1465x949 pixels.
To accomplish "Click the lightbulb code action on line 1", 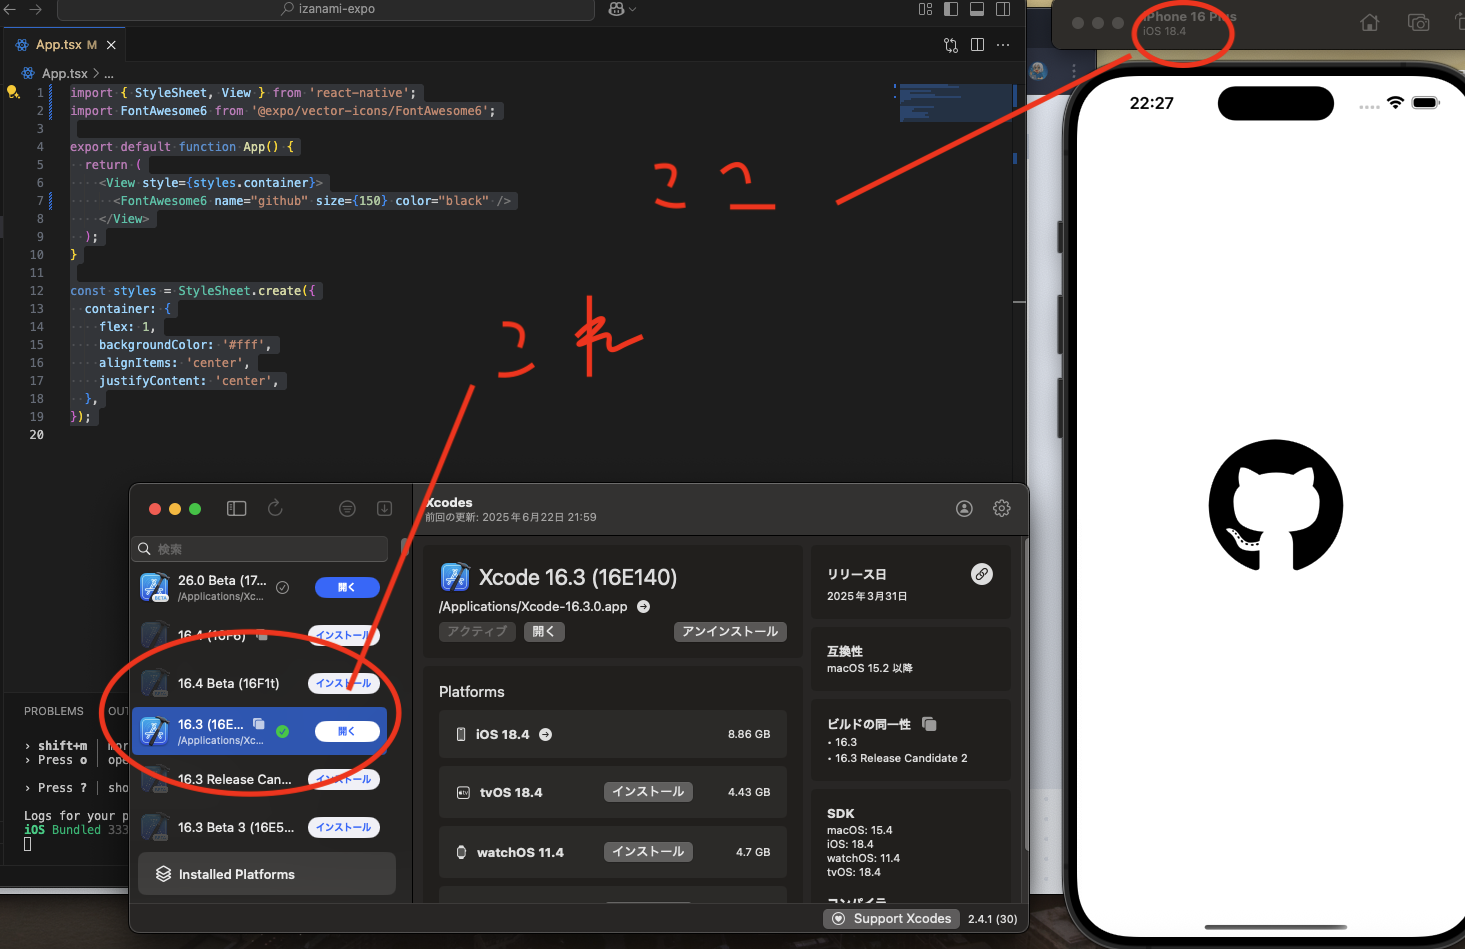I will pos(13,92).
